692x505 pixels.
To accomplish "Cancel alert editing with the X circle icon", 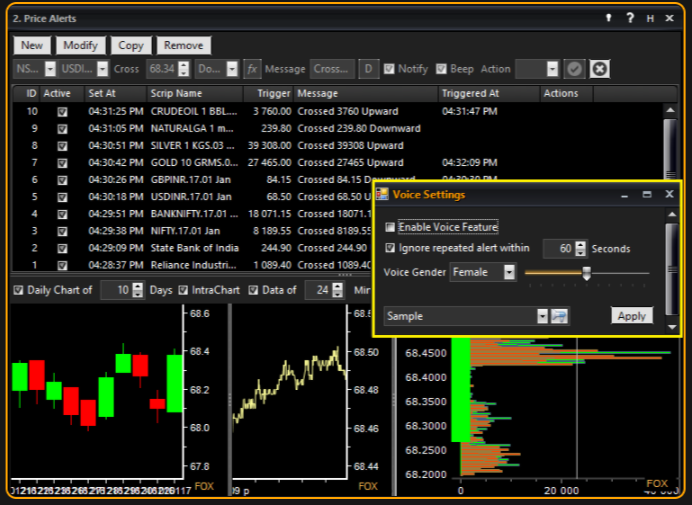I will 599,69.
